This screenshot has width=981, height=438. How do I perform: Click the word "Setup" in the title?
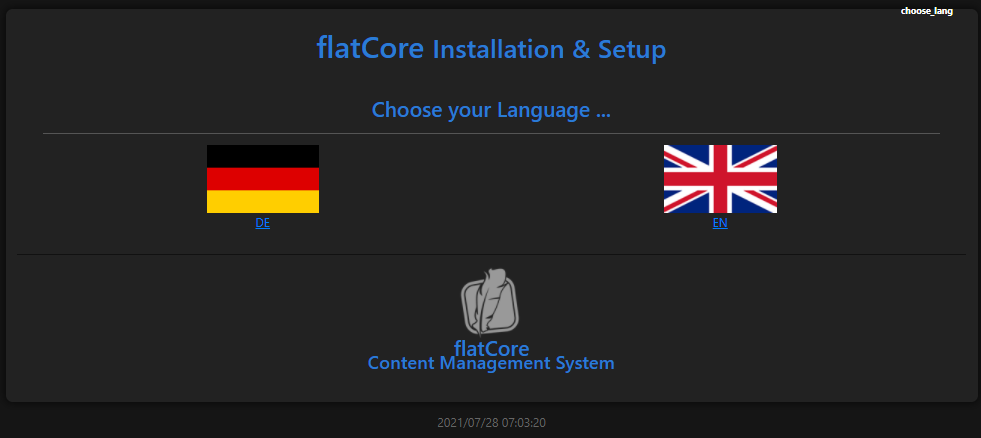[632, 49]
